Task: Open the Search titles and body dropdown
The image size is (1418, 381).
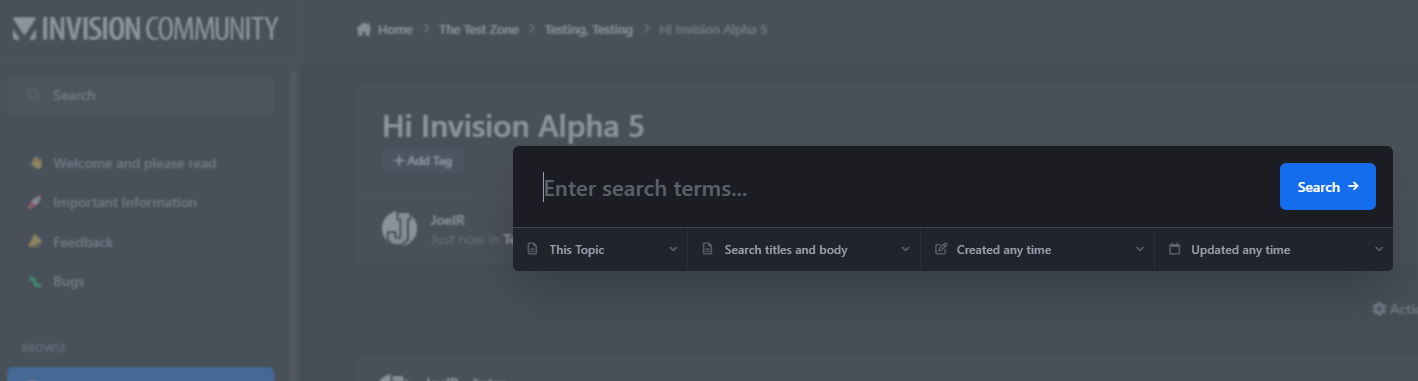Action: [x=804, y=249]
